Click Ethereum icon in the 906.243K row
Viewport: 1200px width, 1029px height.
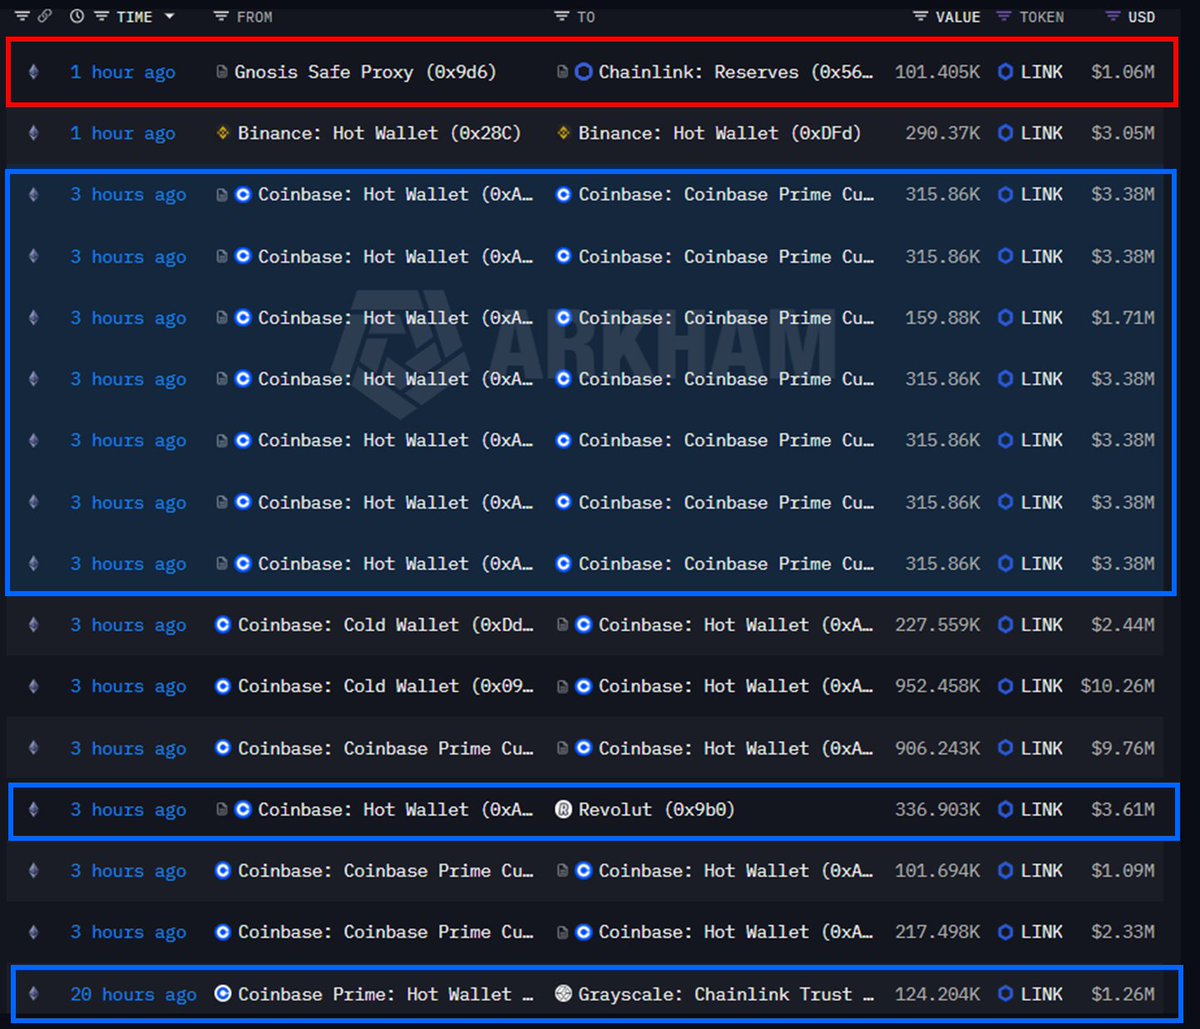34,748
